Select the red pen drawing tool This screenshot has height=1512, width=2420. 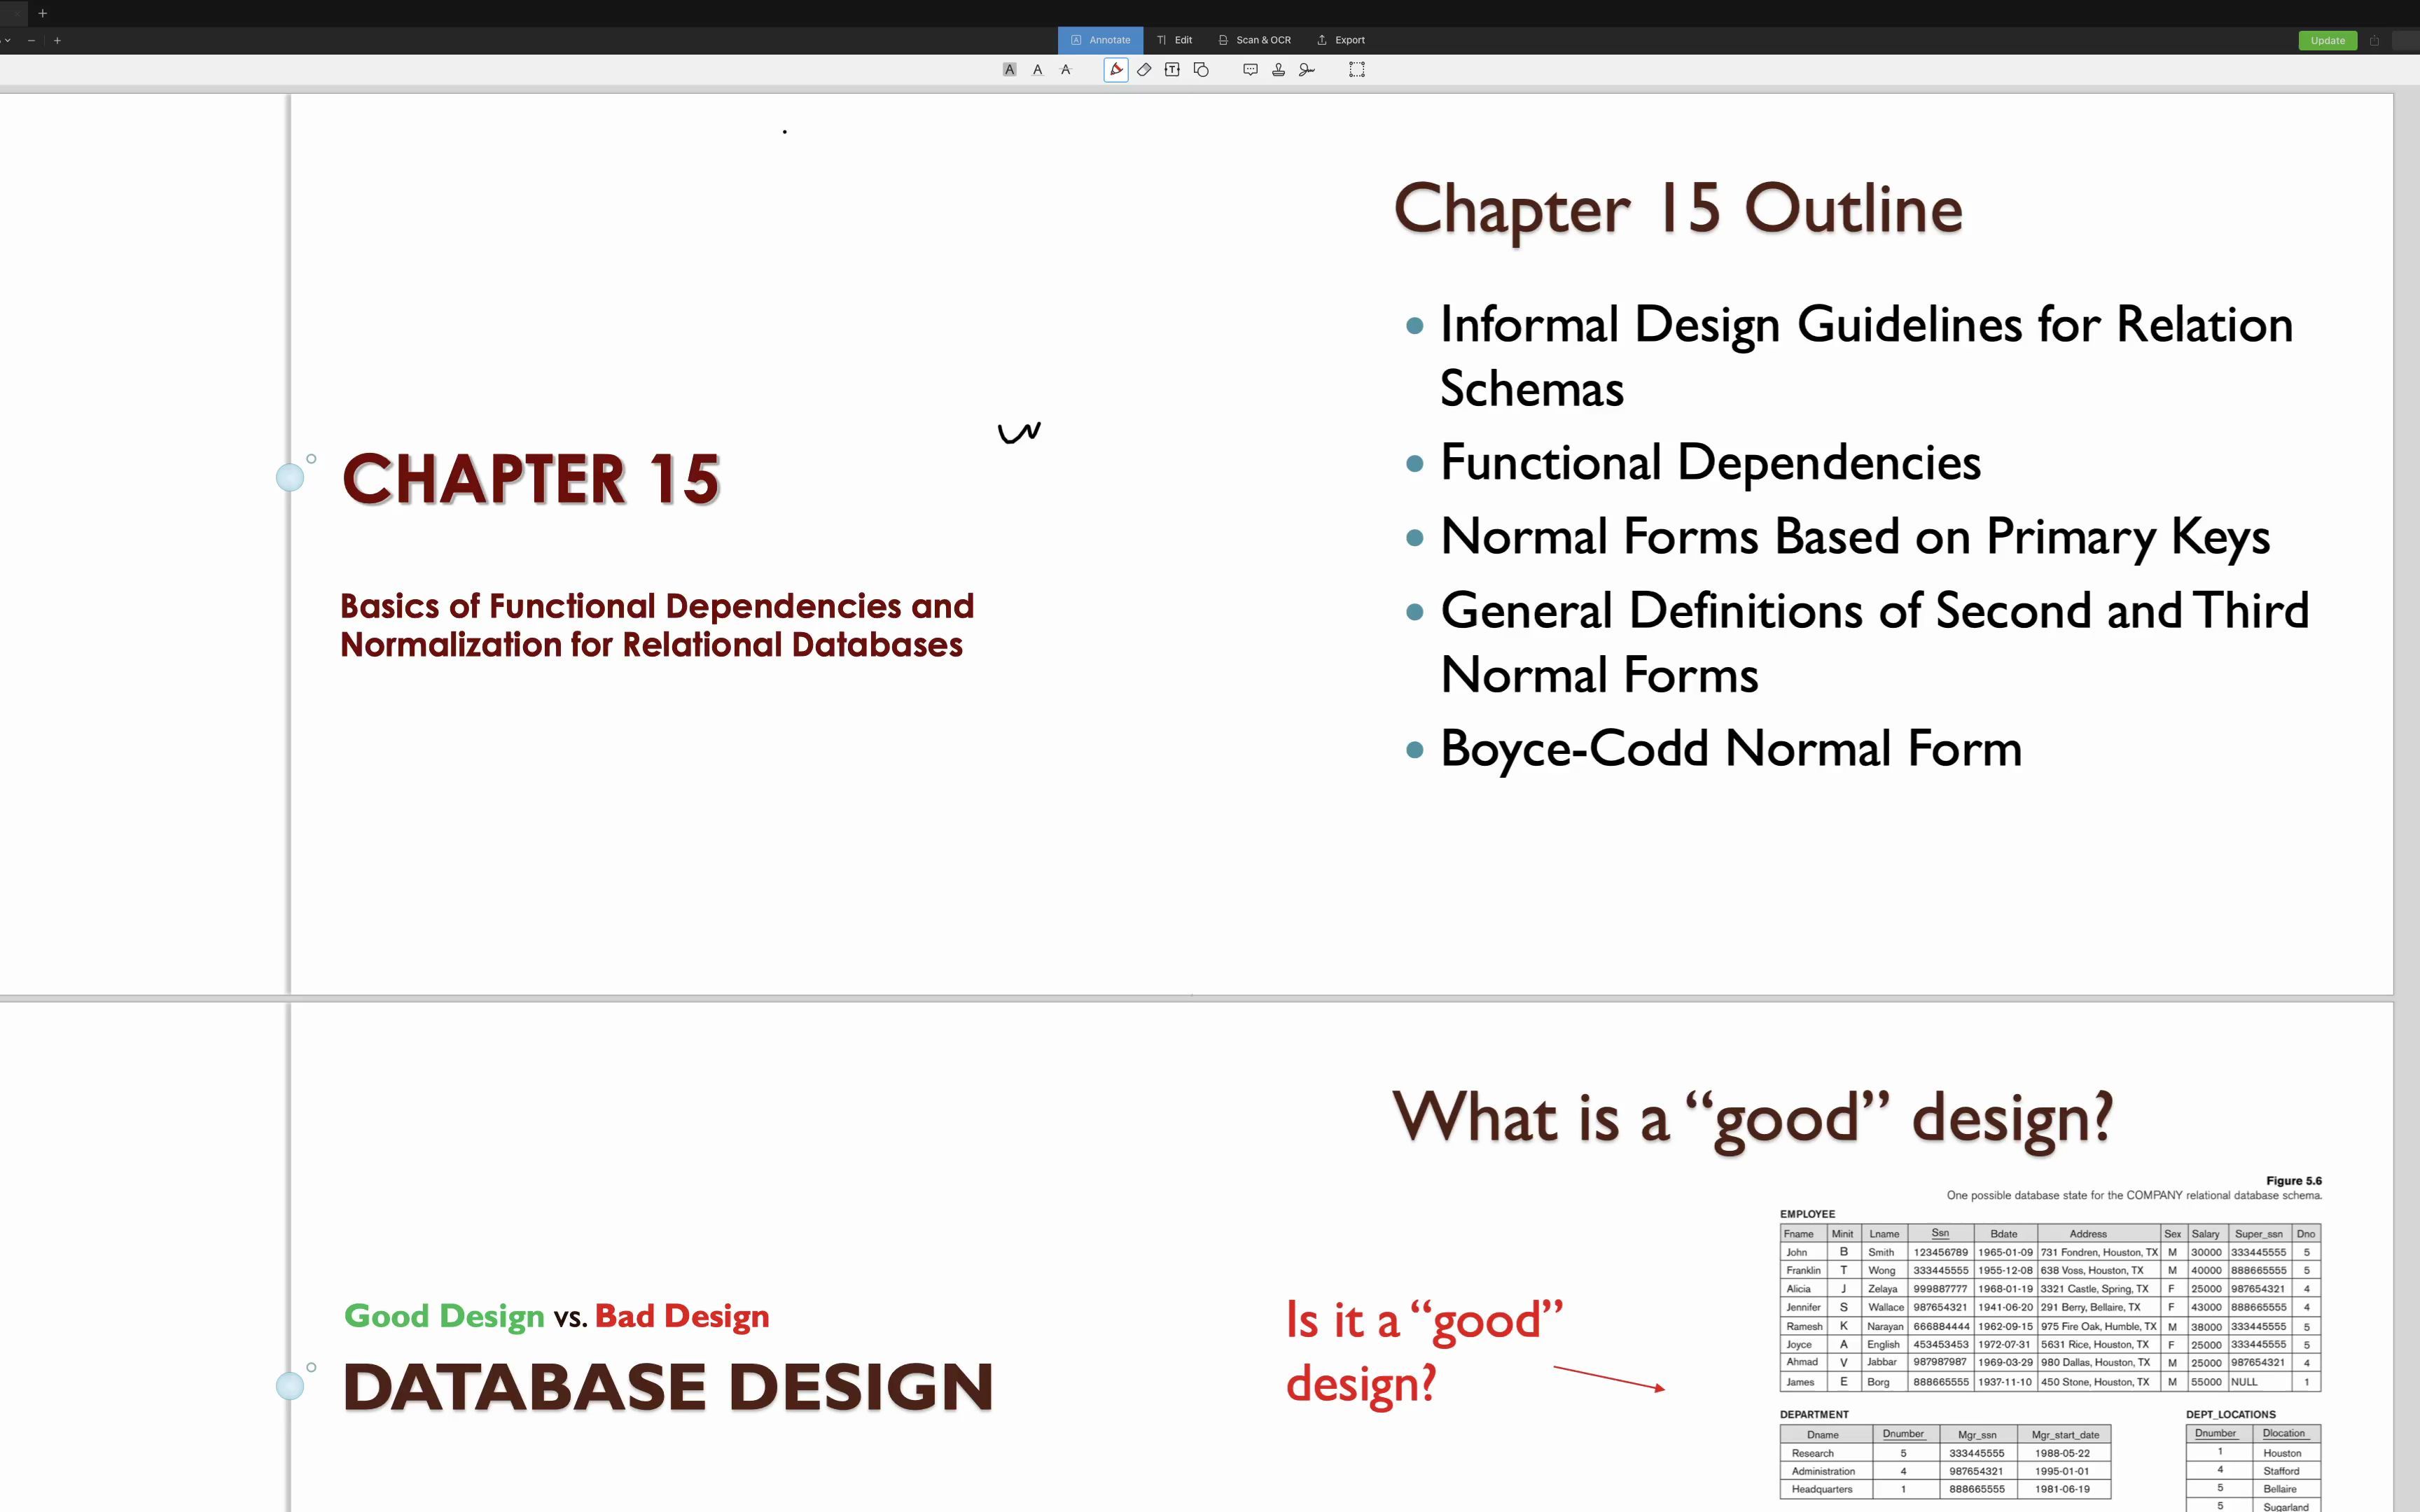coord(1116,70)
